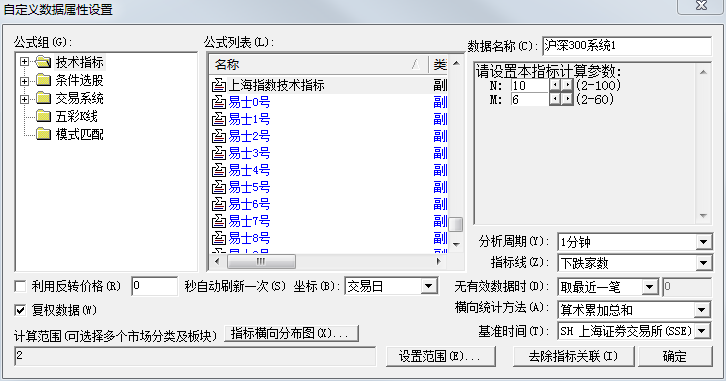Increase the M parameter with right spinner arrow
Viewport: 726px width, 381px height.
pos(567,99)
